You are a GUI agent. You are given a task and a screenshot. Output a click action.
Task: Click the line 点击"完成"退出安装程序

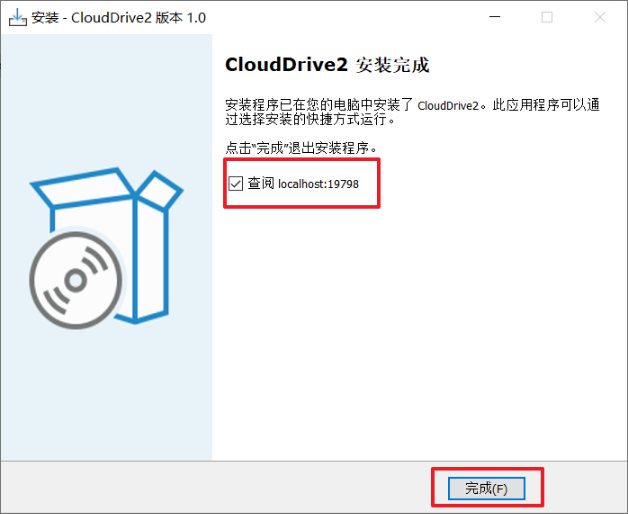point(301,148)
